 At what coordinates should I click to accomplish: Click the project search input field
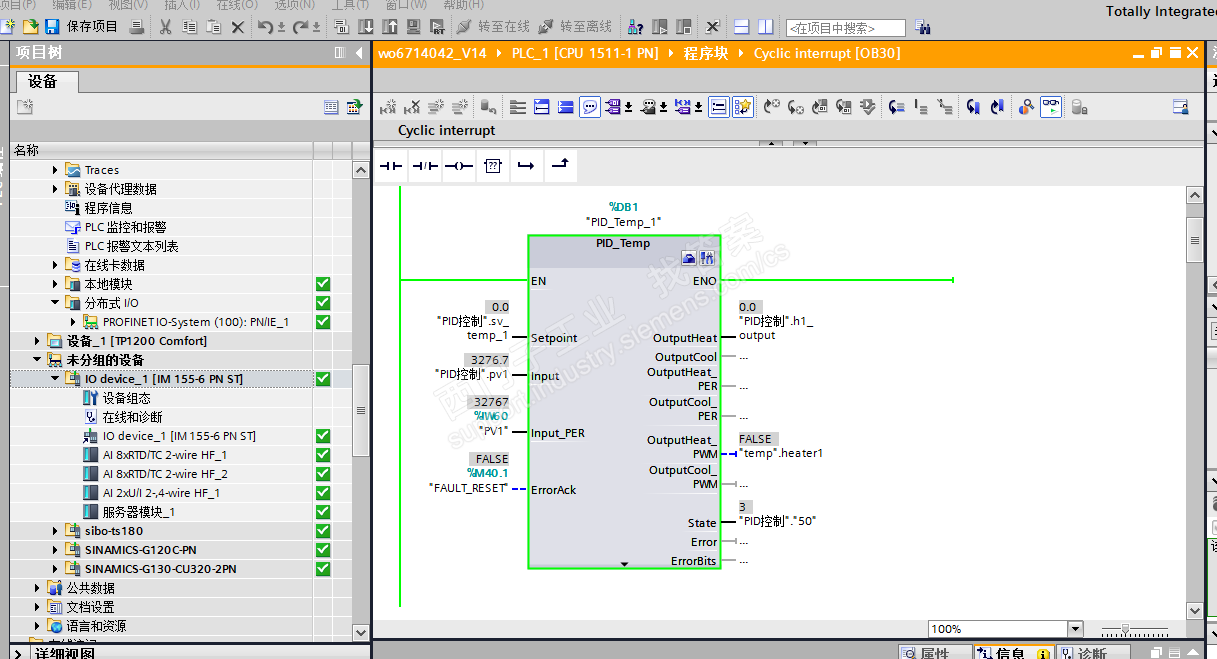tap(845, 28)
